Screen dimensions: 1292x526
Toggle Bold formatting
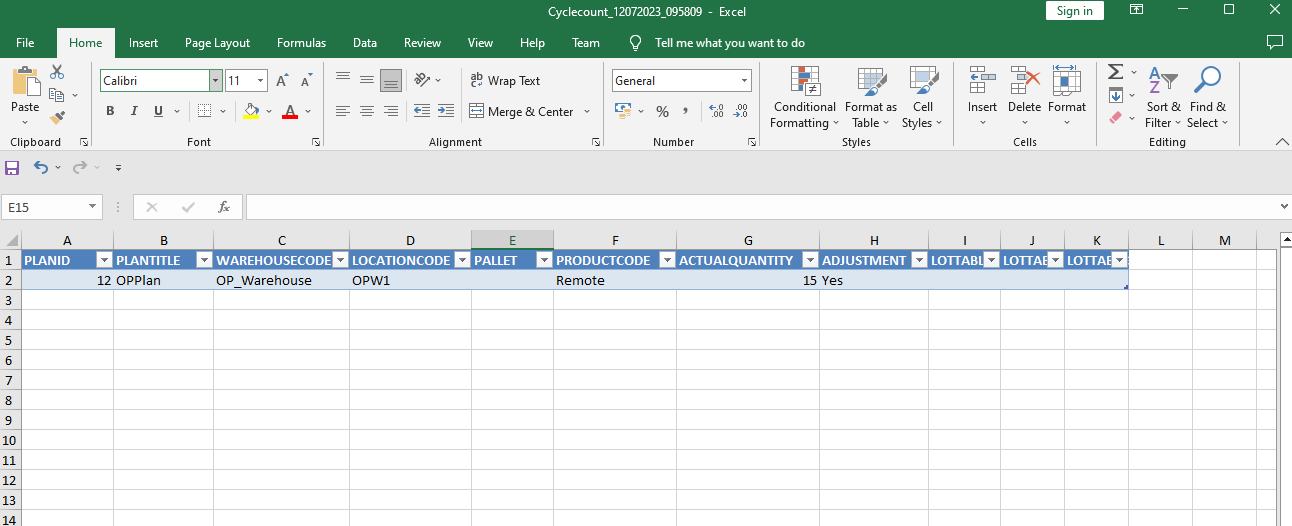point(110,111)
